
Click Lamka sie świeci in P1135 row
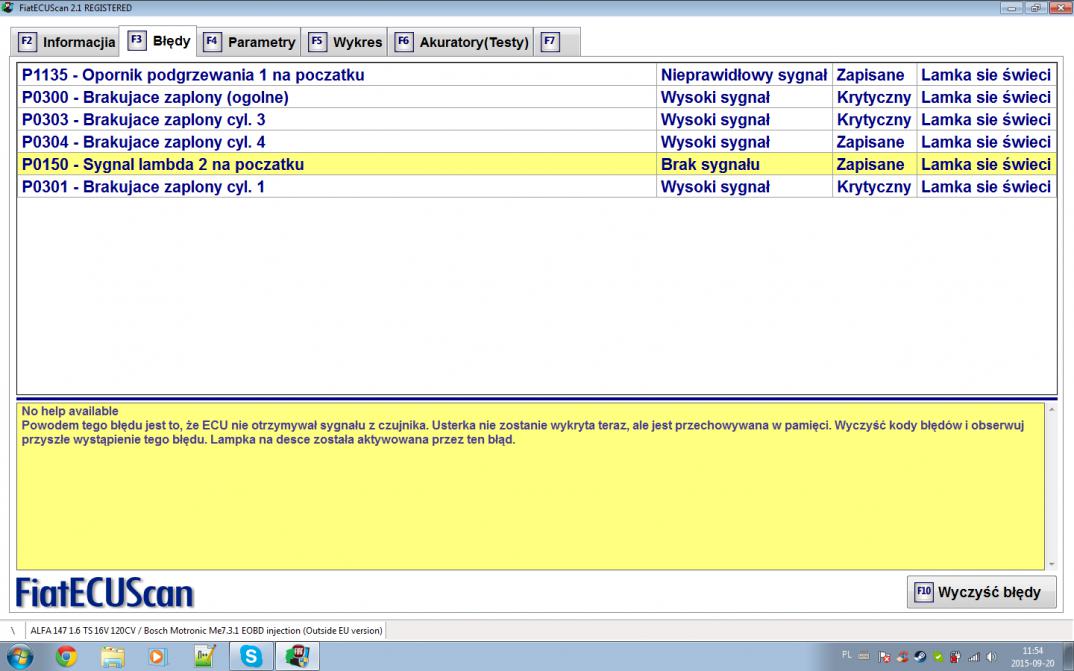pos(986,75)
